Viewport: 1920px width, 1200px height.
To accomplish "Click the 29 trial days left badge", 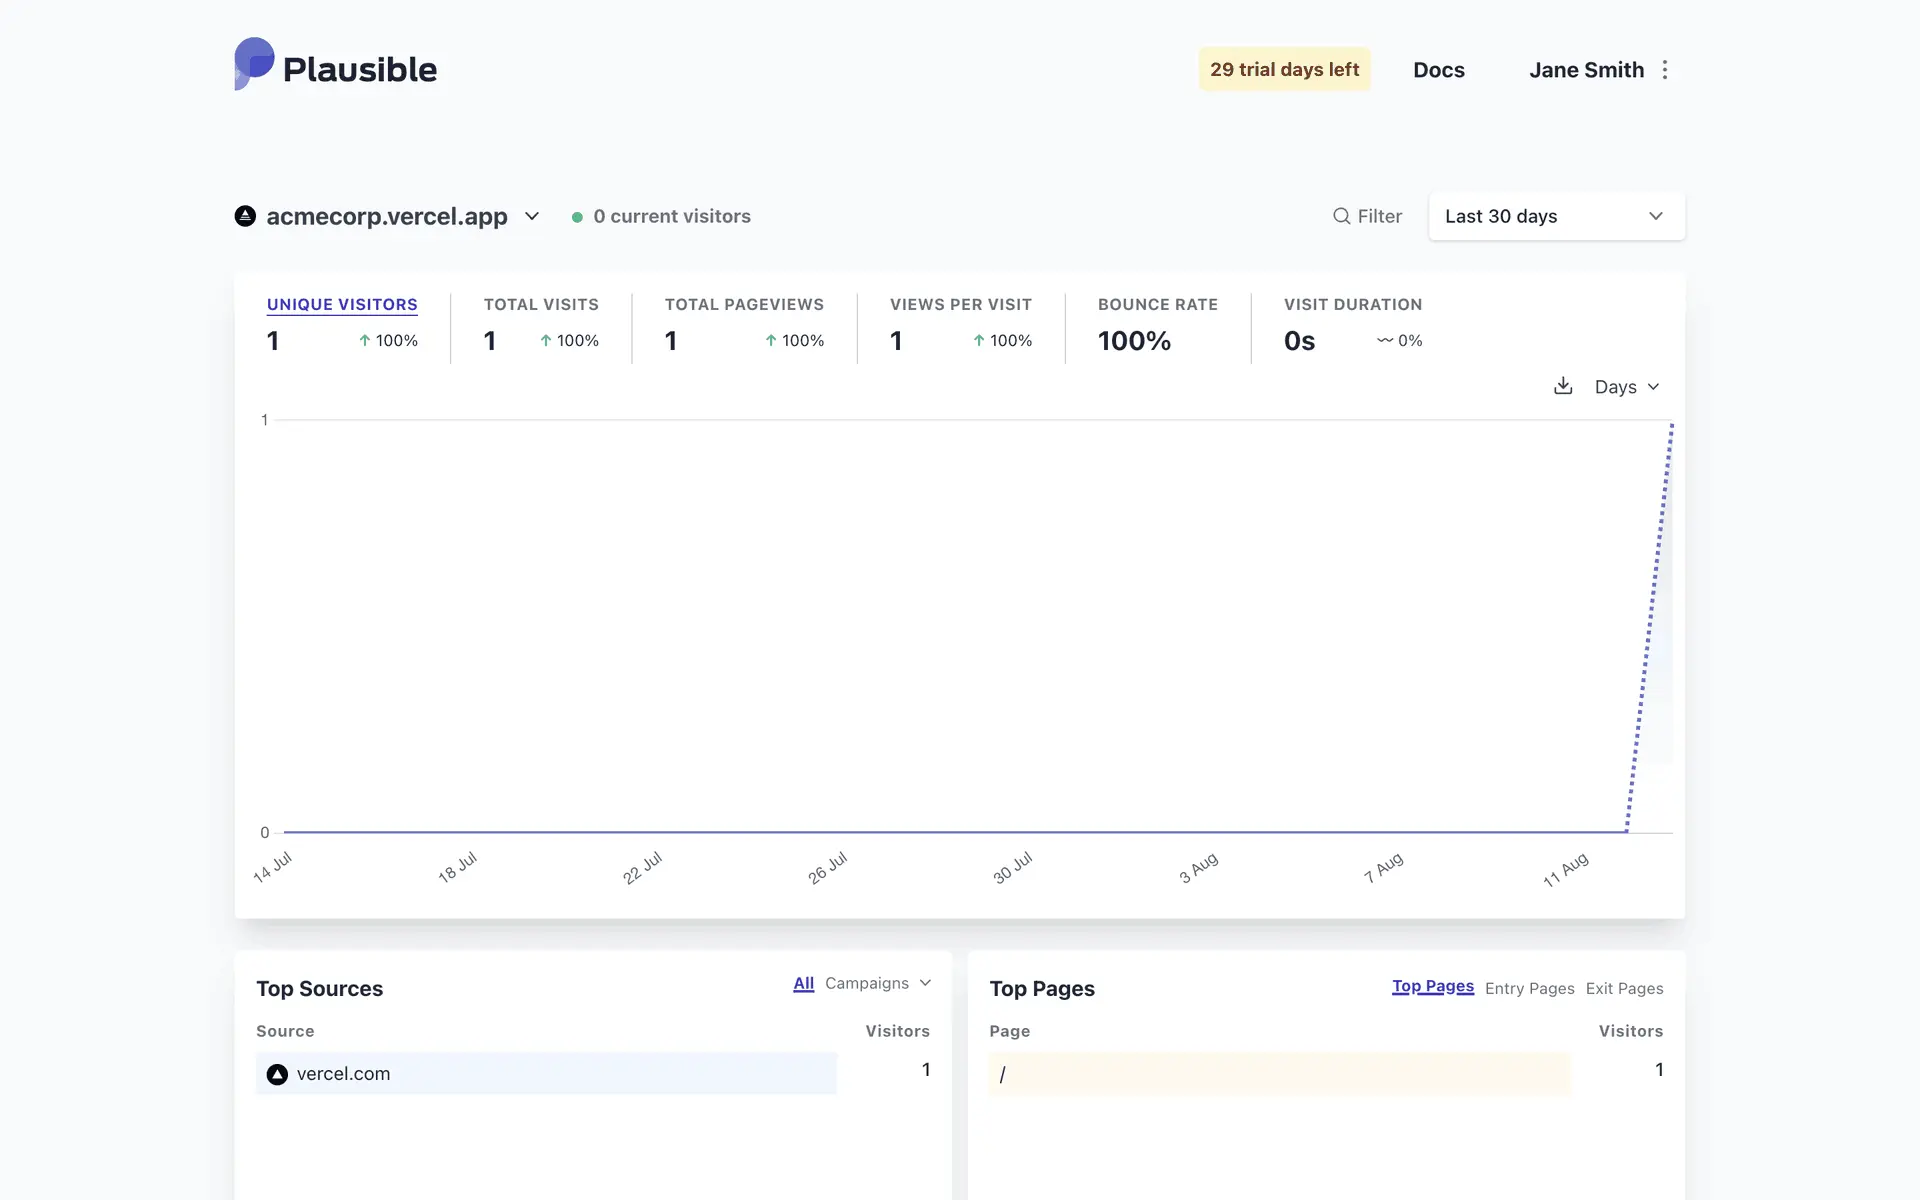I will pos(1284,69).
